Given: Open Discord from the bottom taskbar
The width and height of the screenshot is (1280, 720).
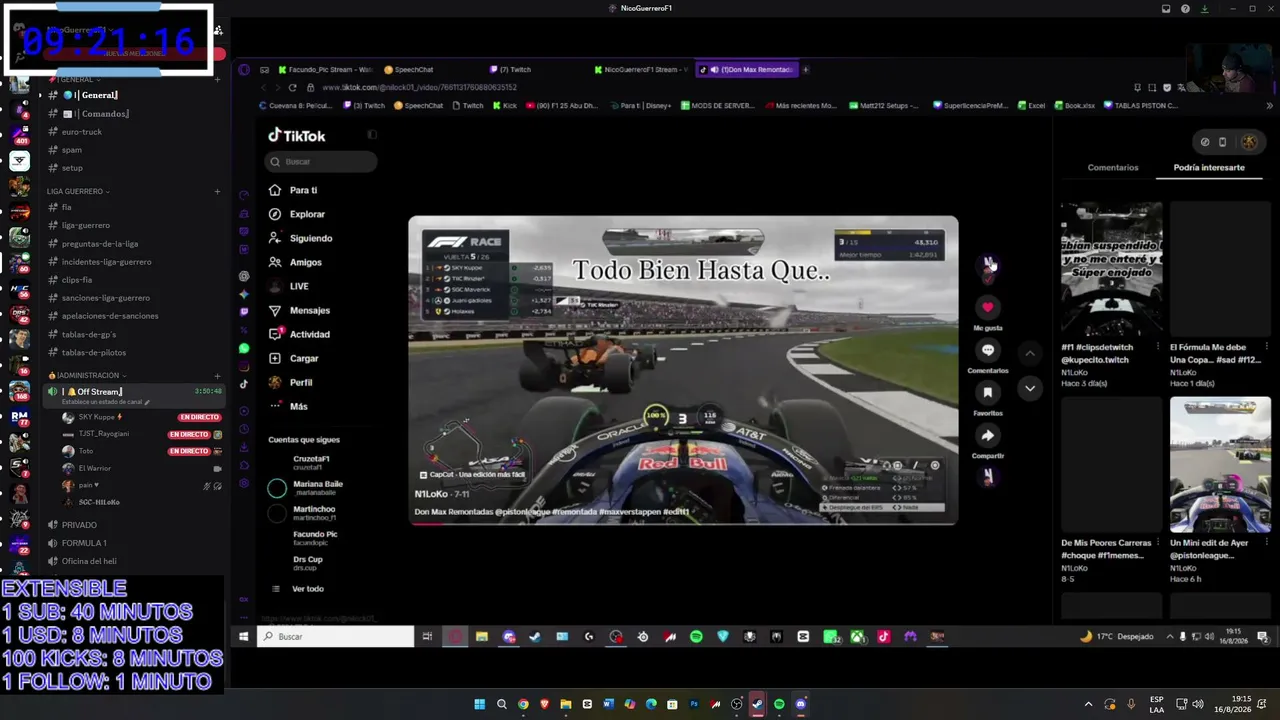Looking at the screenshot, I should (800, 704).
